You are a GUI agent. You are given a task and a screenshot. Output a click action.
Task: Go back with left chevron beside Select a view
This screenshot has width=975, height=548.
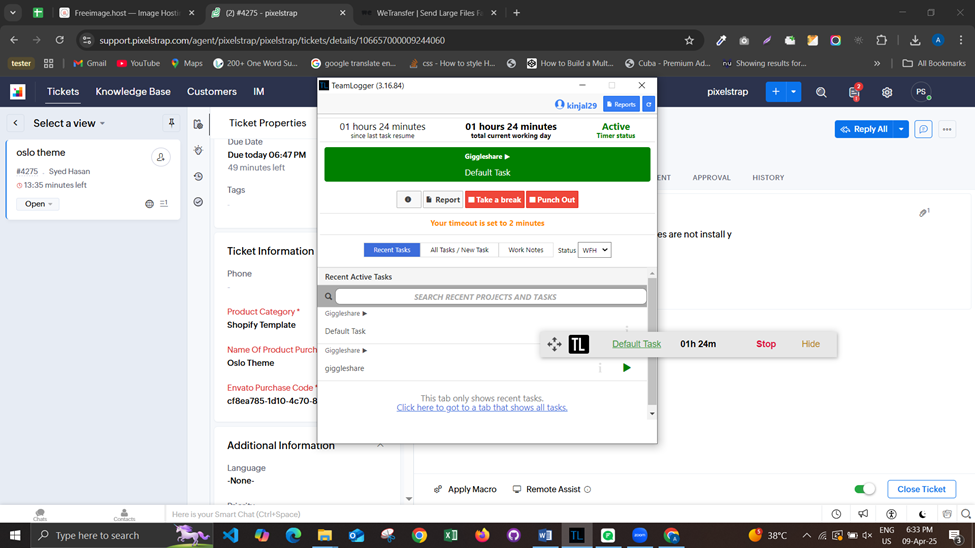point(16,123)
